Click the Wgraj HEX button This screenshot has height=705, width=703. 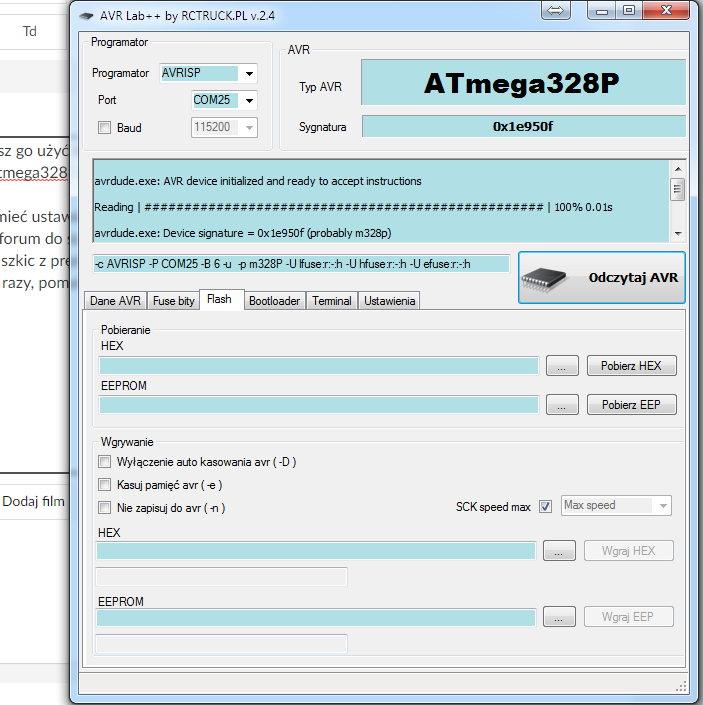point(628,551)
